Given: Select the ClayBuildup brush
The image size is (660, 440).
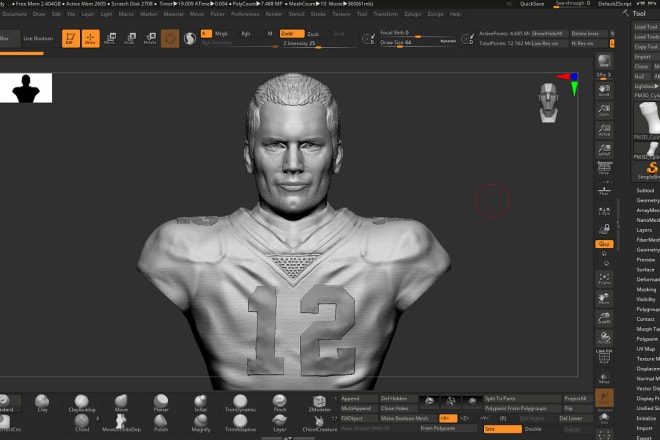Looking at the screenshot, I should (82, 403).
